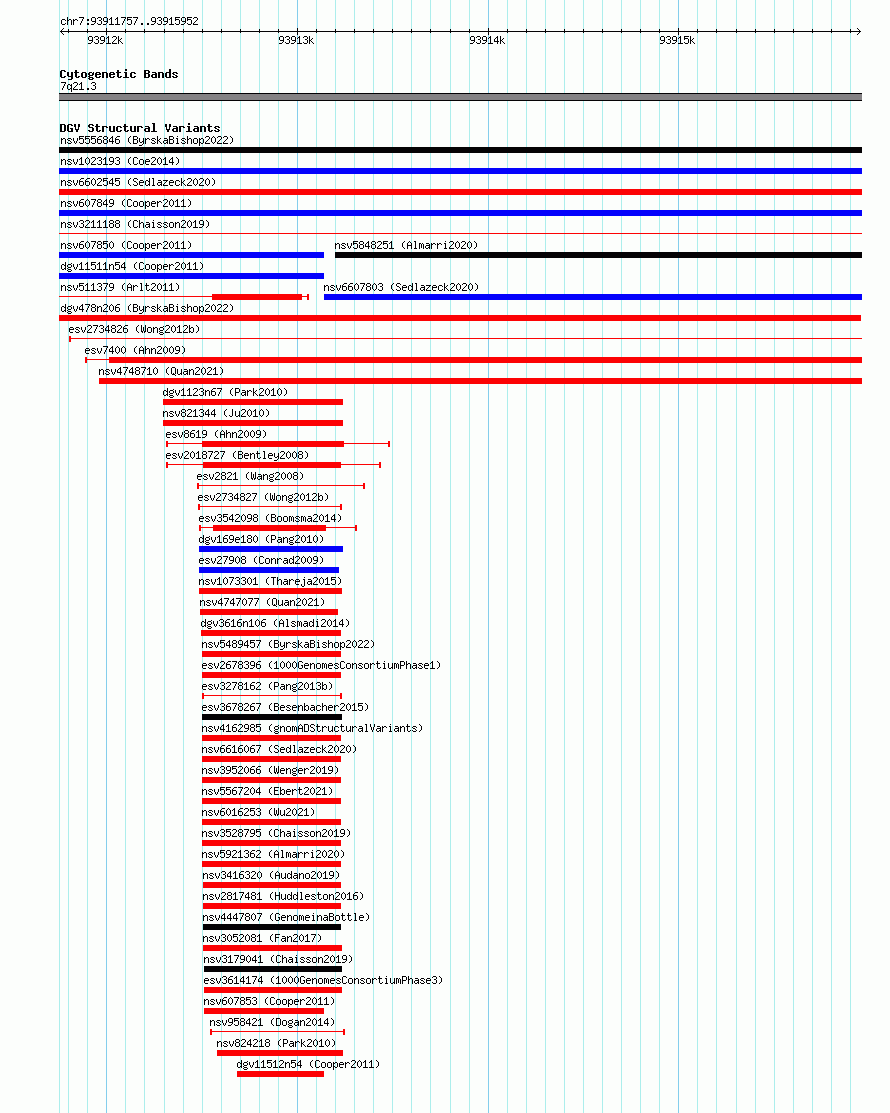Open nsv4162985 (gnomADStructuralVariants) variant
The image size is (890, 1113).
pyautogui.click(x=271, y=738)
